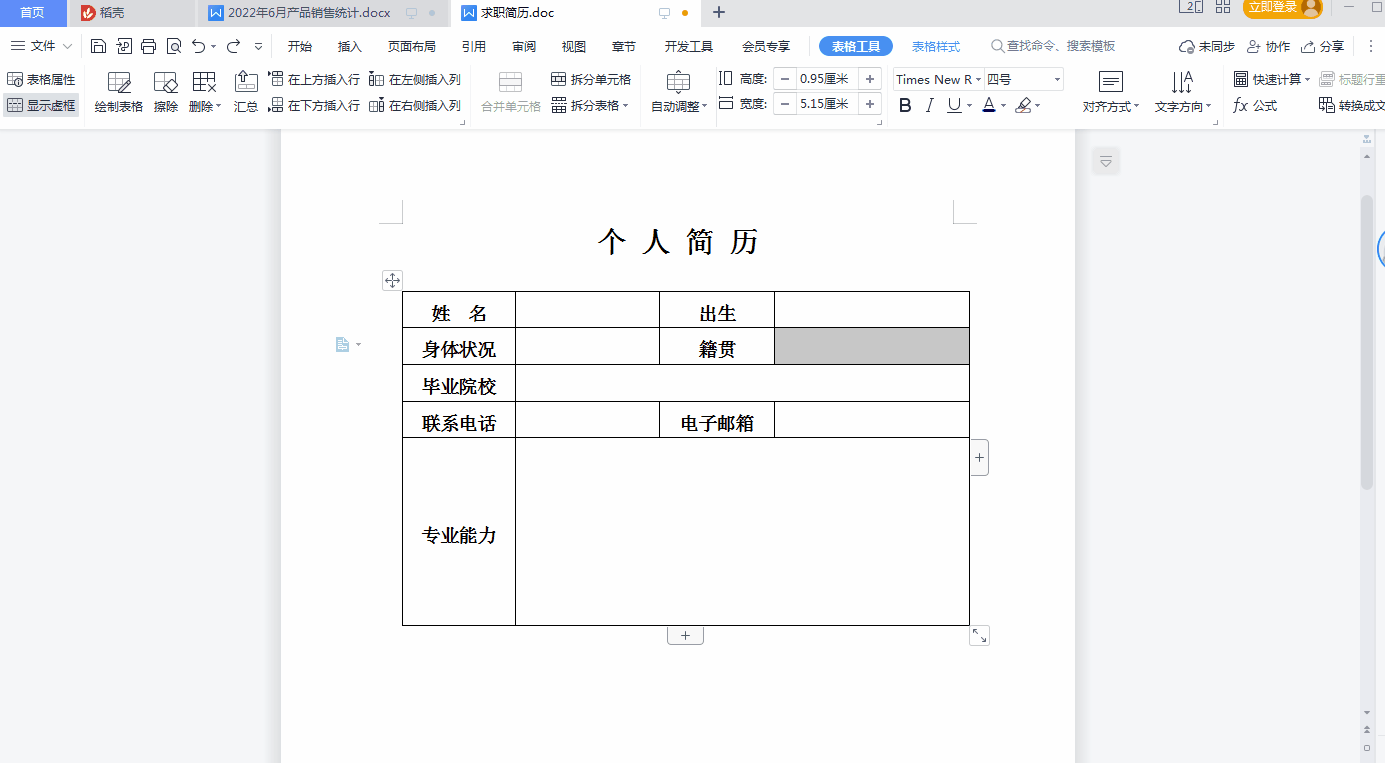Open the AutoFit (自动调整) dropdown
This screenshot has height=763, width=1385.
pyautogui.click(x=679, y=92)
